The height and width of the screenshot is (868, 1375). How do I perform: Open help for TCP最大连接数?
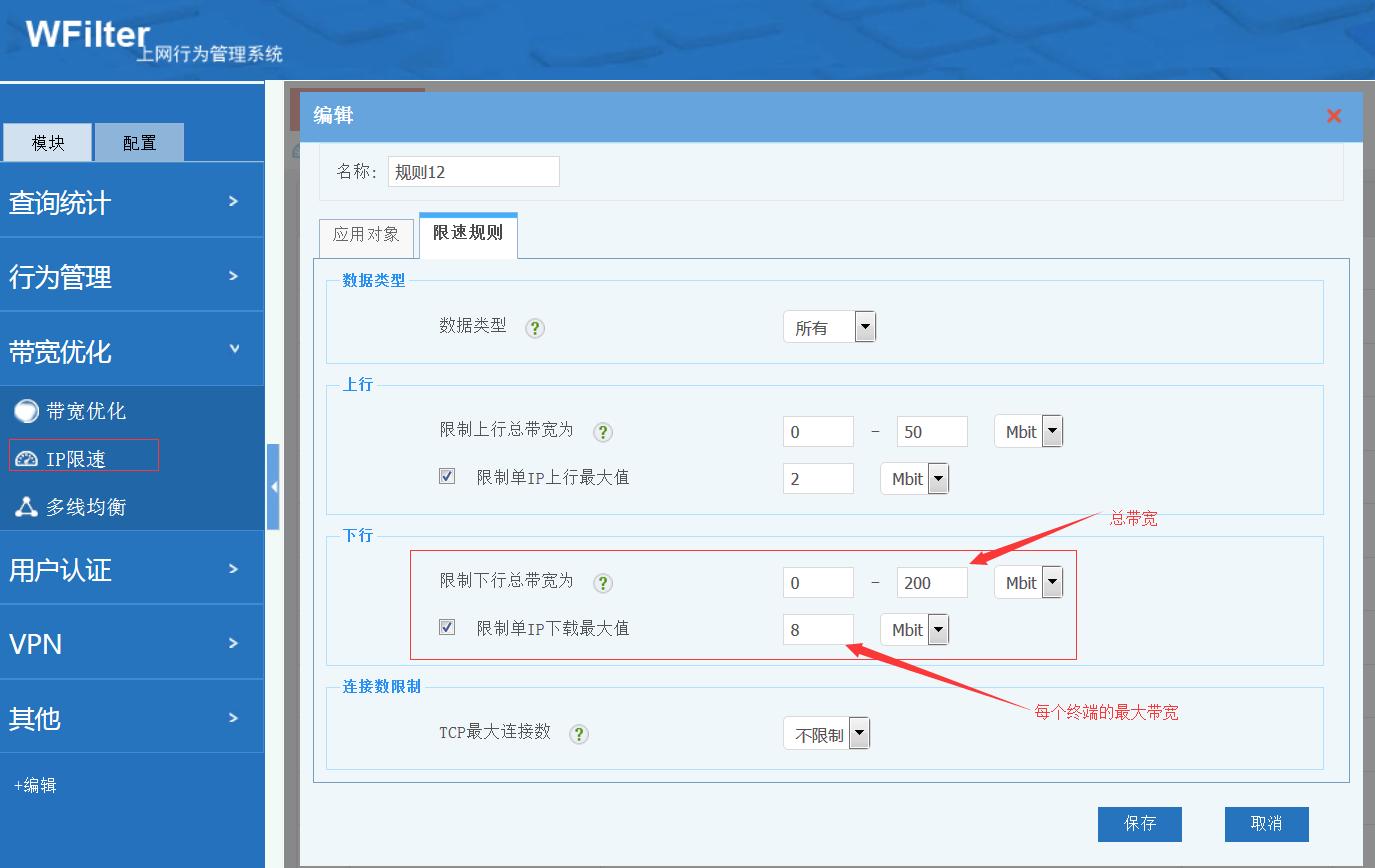click(x=578, y=733)
